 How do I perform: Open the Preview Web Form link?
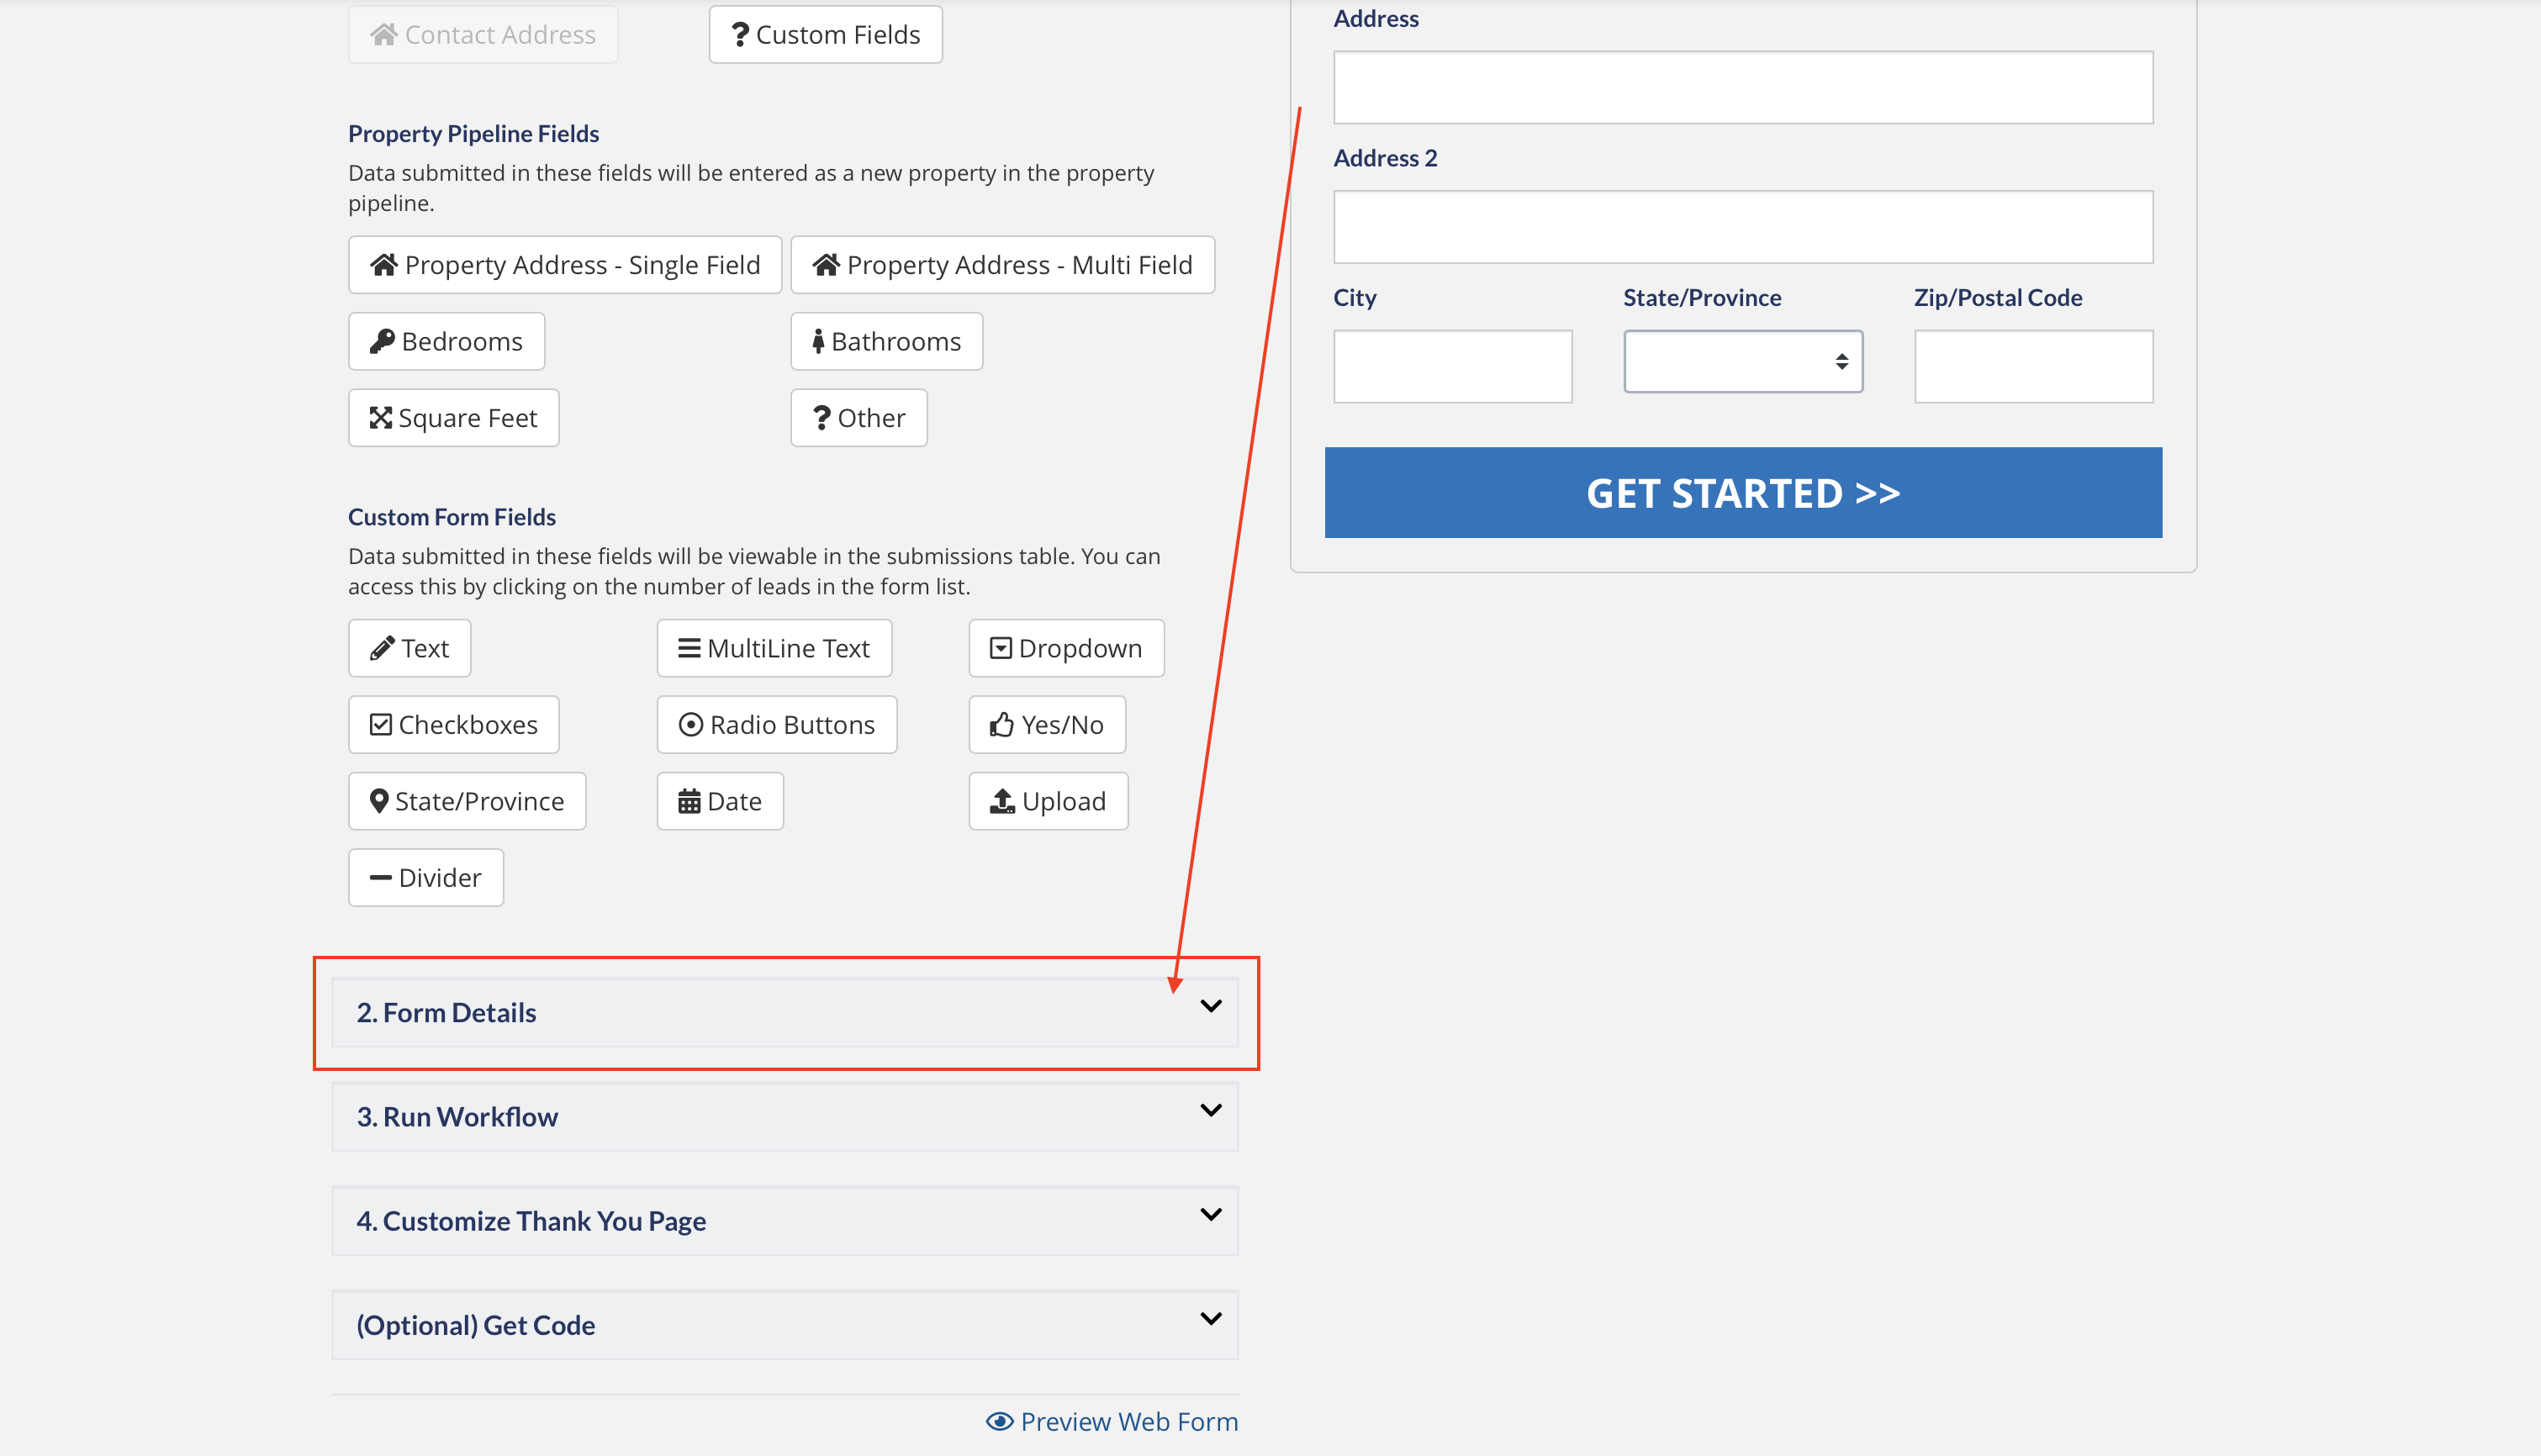(x=1112, y=1422)
